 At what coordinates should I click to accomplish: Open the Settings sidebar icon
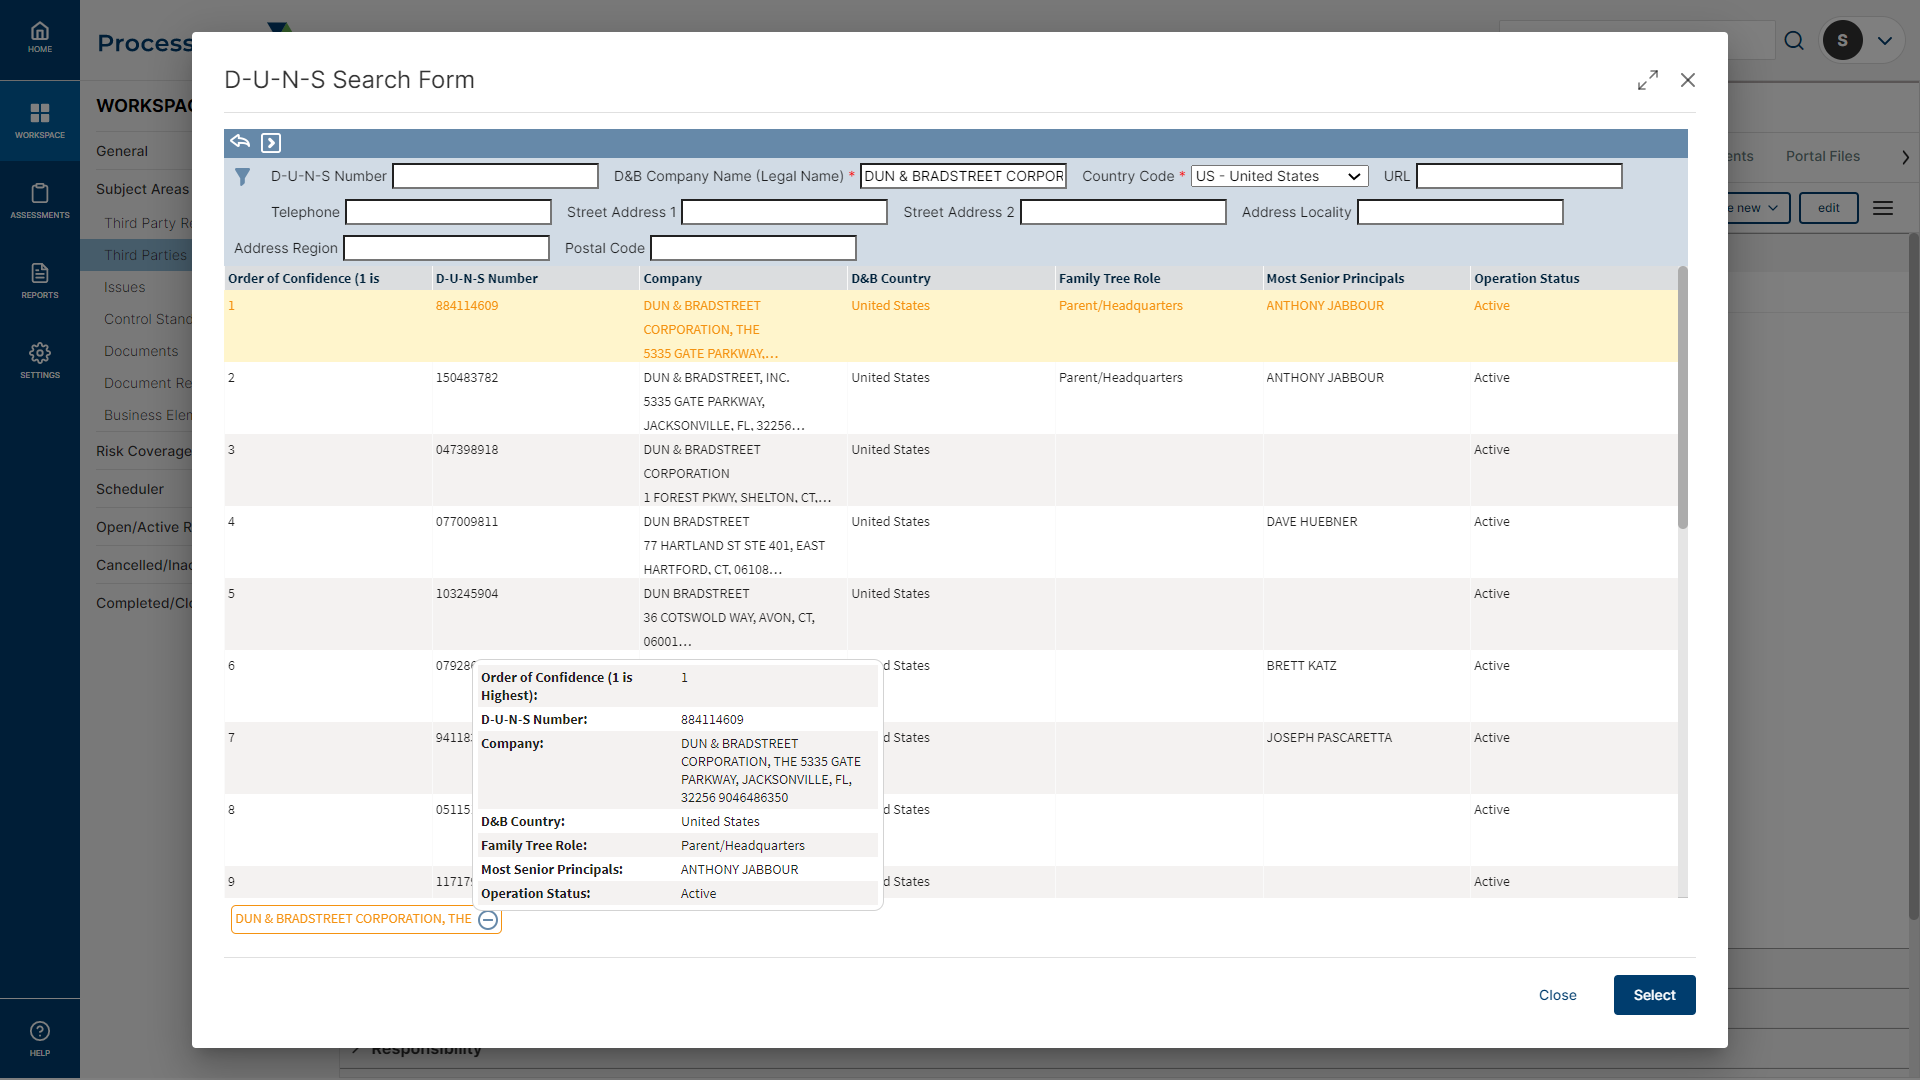(40, 361)
